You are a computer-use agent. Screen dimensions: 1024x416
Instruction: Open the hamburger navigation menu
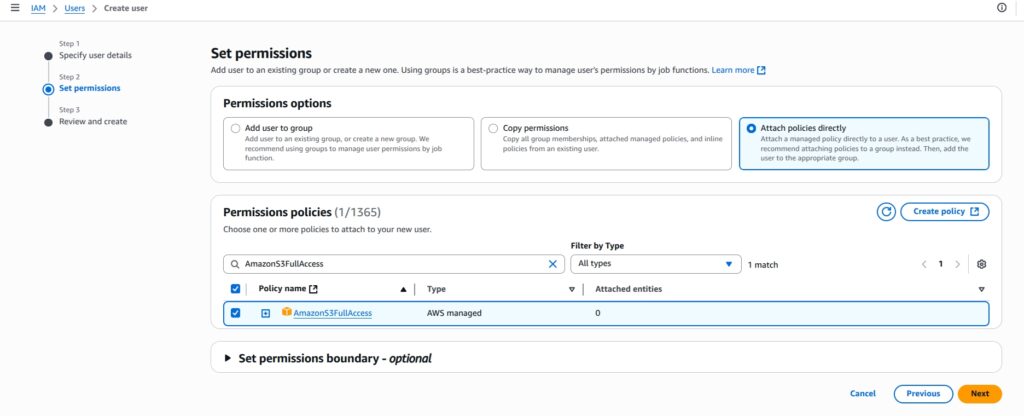tap(15, 8)
